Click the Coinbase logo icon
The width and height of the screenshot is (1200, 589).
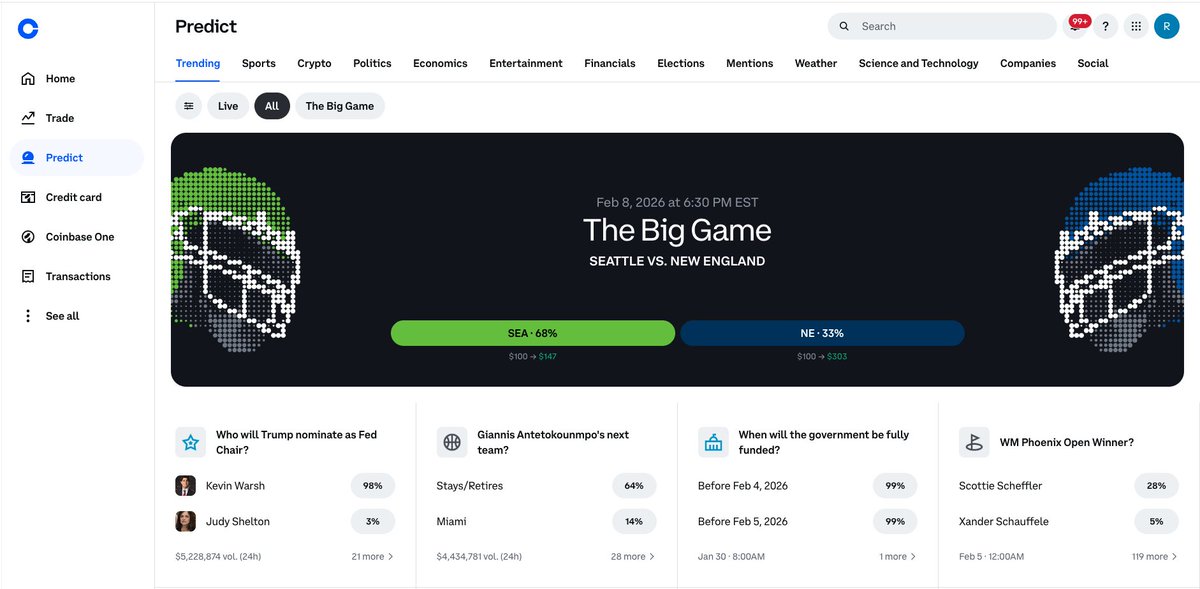coord(28,29)
